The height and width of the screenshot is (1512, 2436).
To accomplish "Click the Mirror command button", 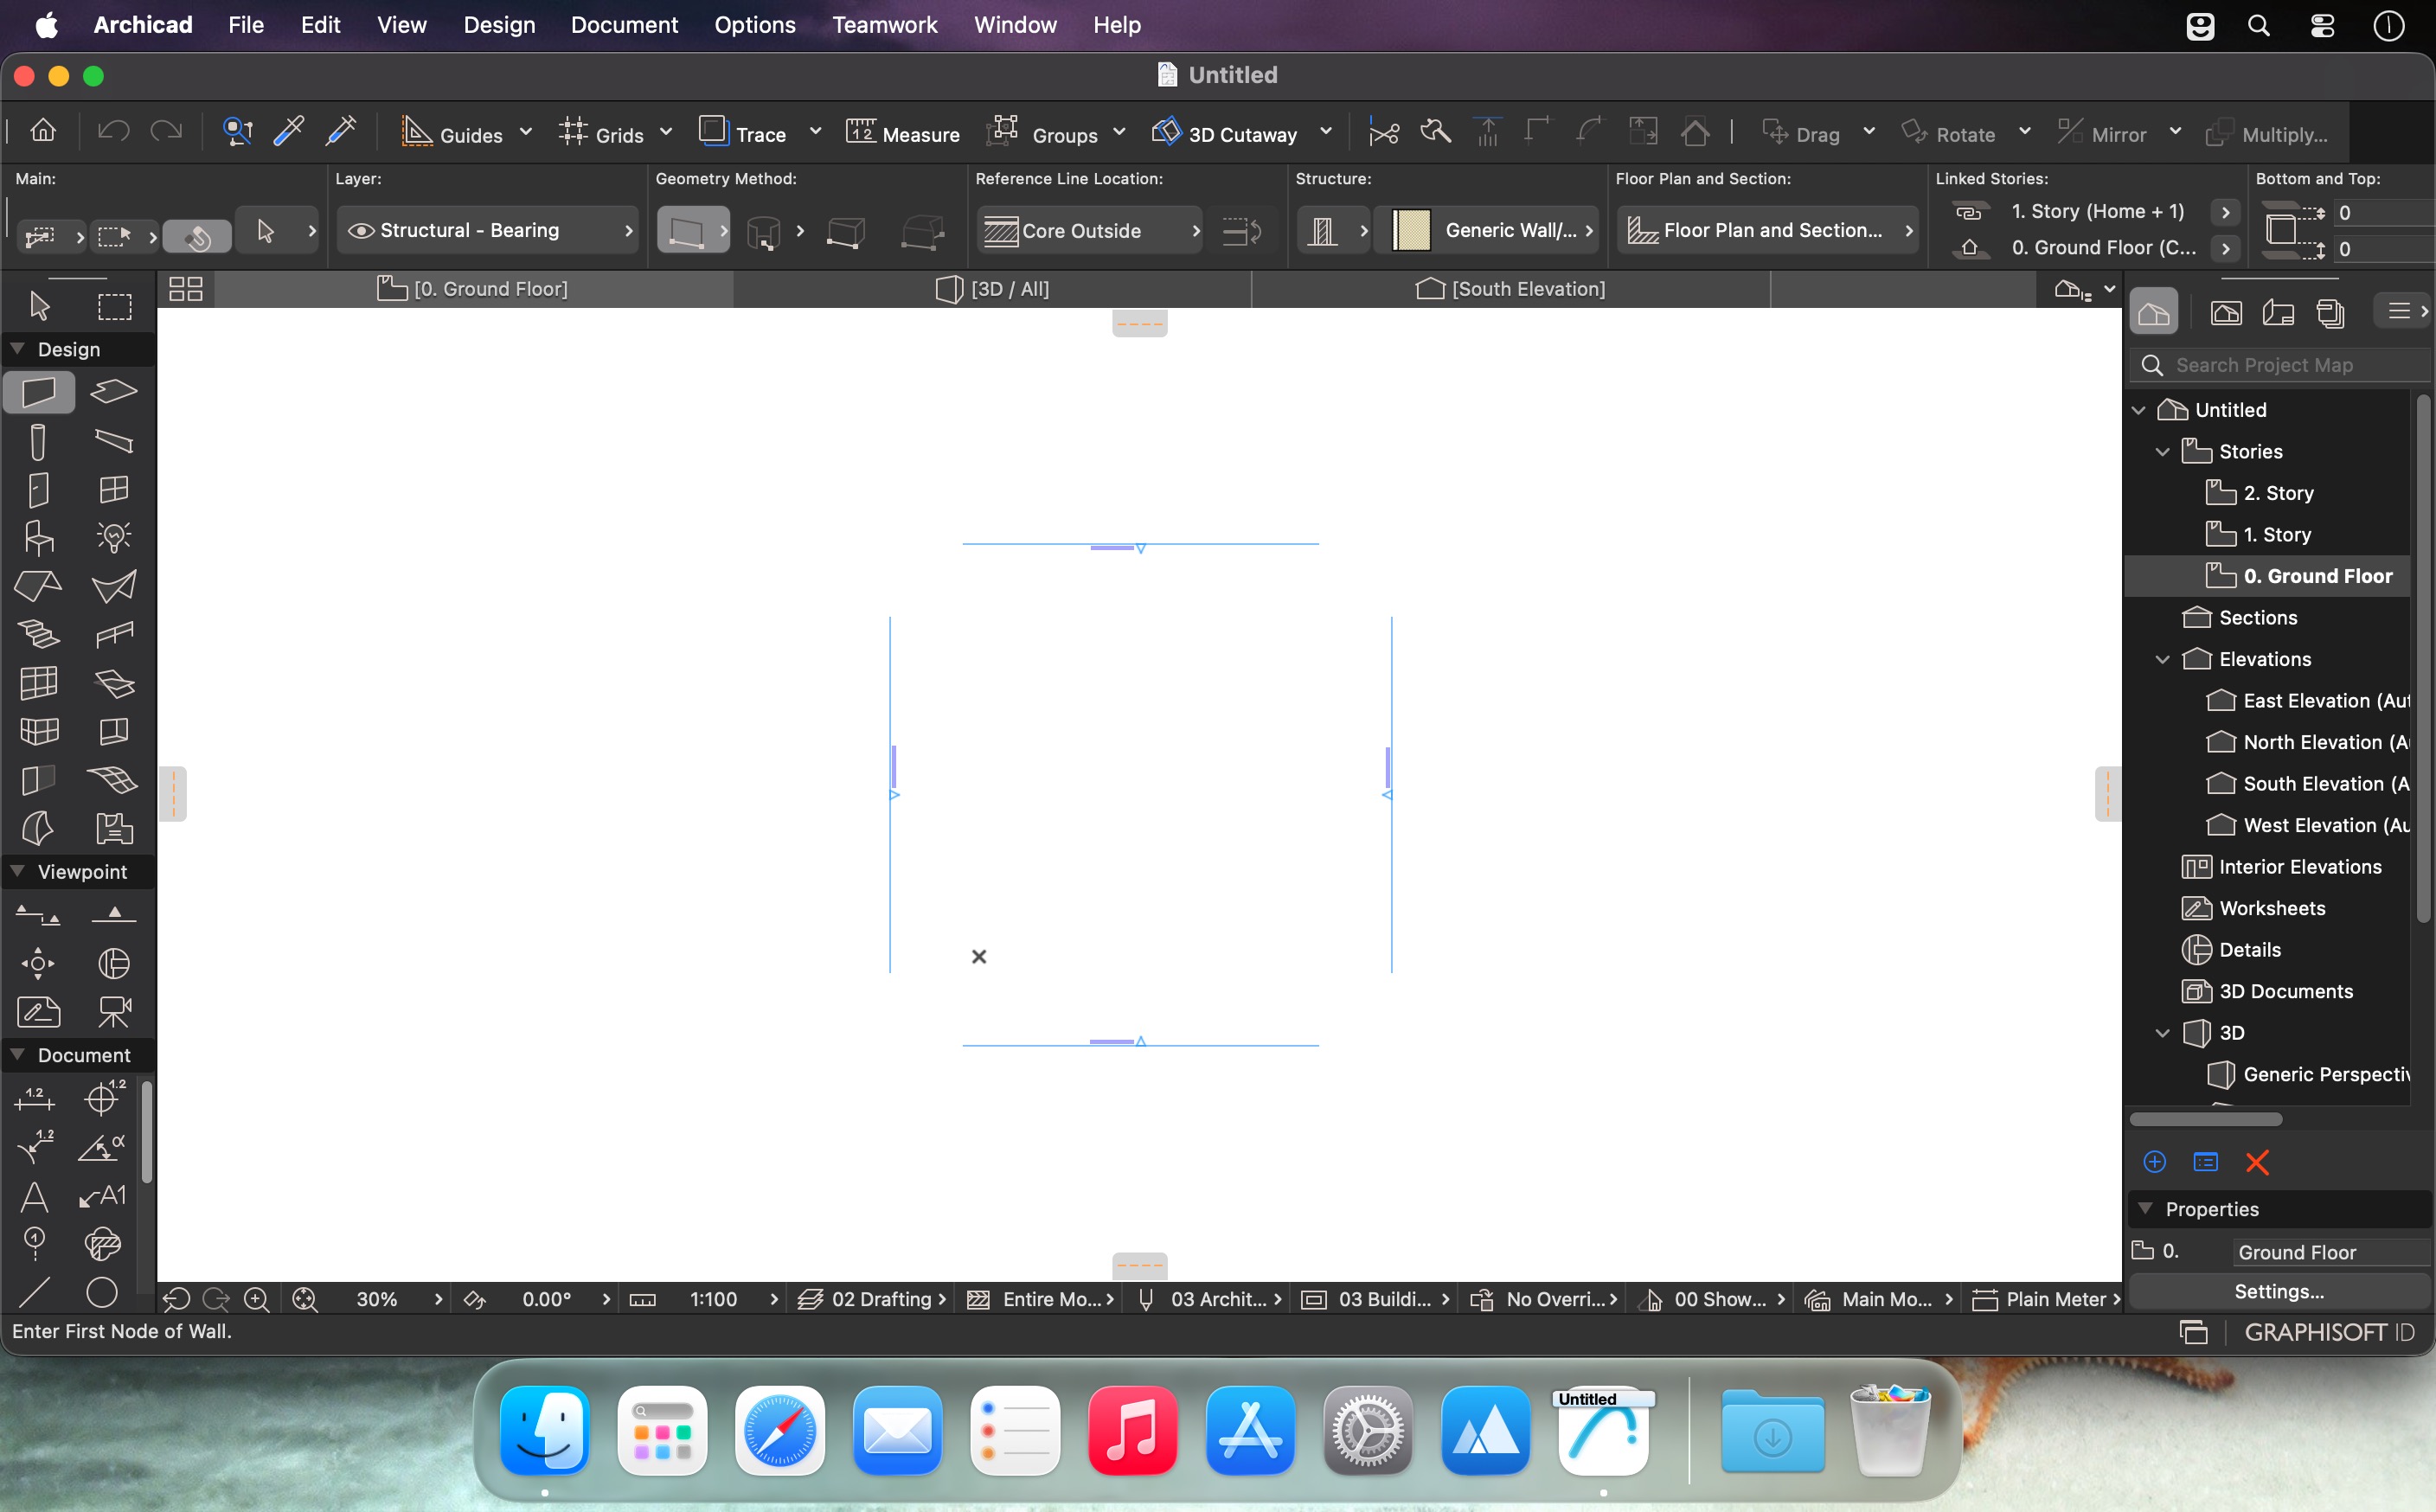I will [x=2102, y=133].
